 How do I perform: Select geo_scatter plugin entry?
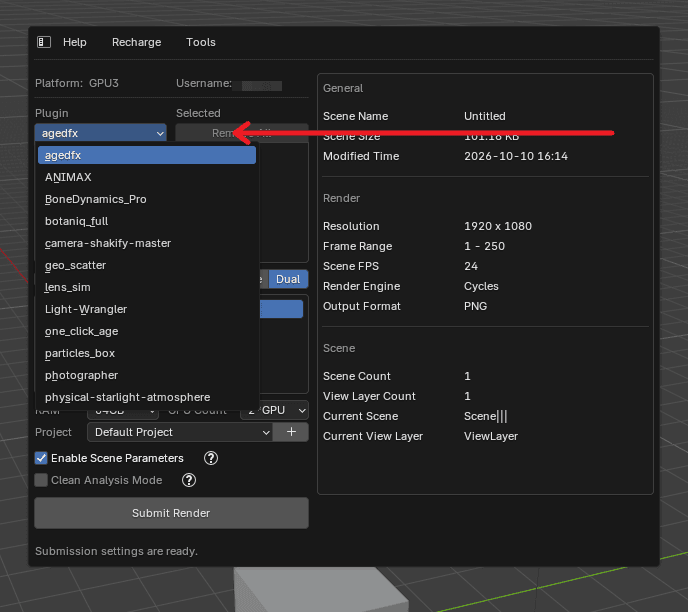coord(147,265)
